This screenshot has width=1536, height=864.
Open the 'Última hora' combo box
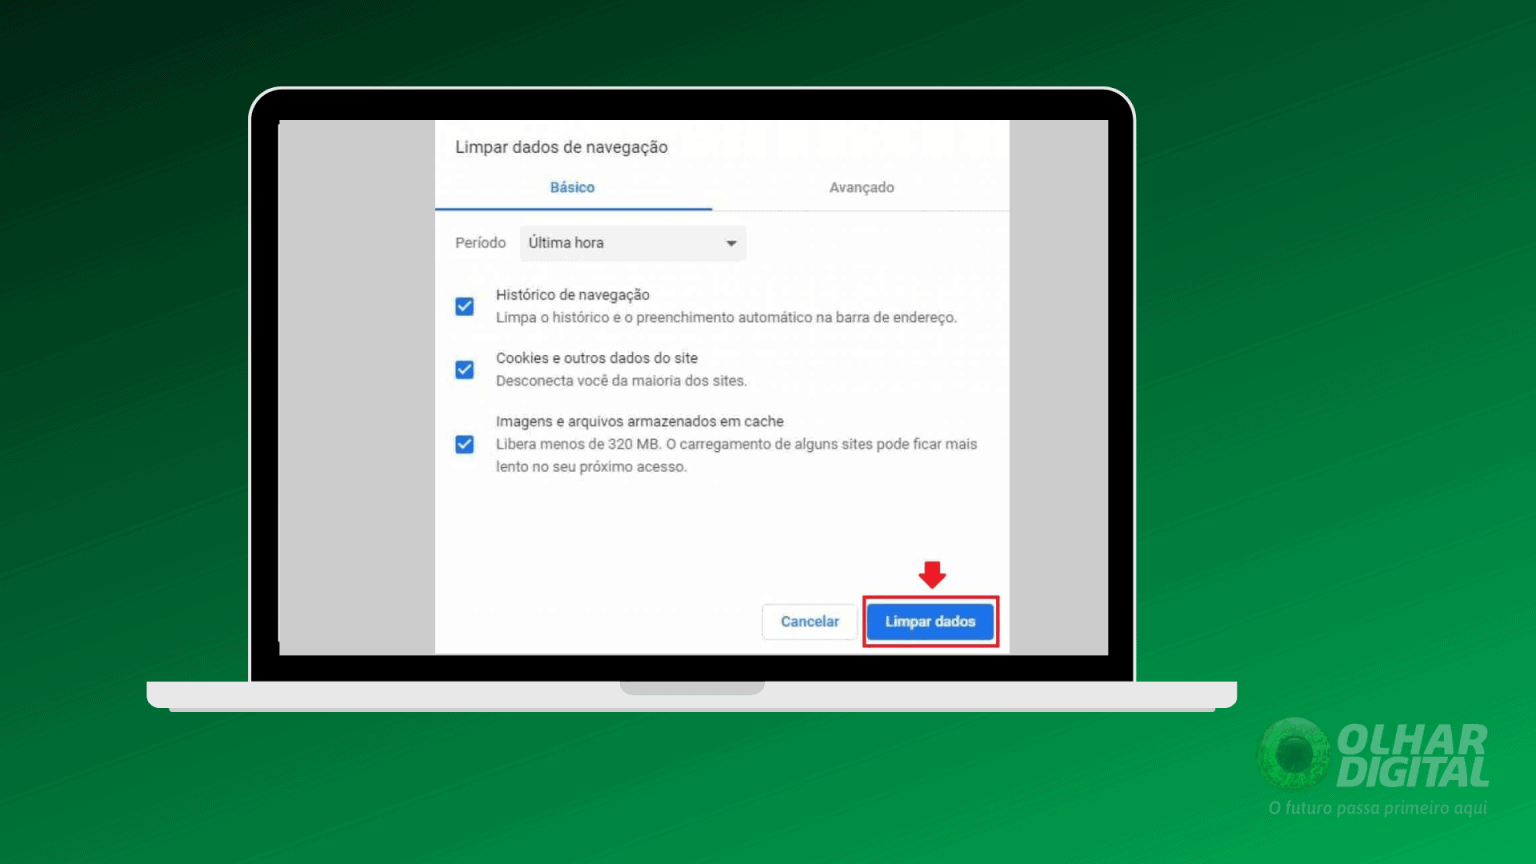pyautogui.click(x=632, y=243)
